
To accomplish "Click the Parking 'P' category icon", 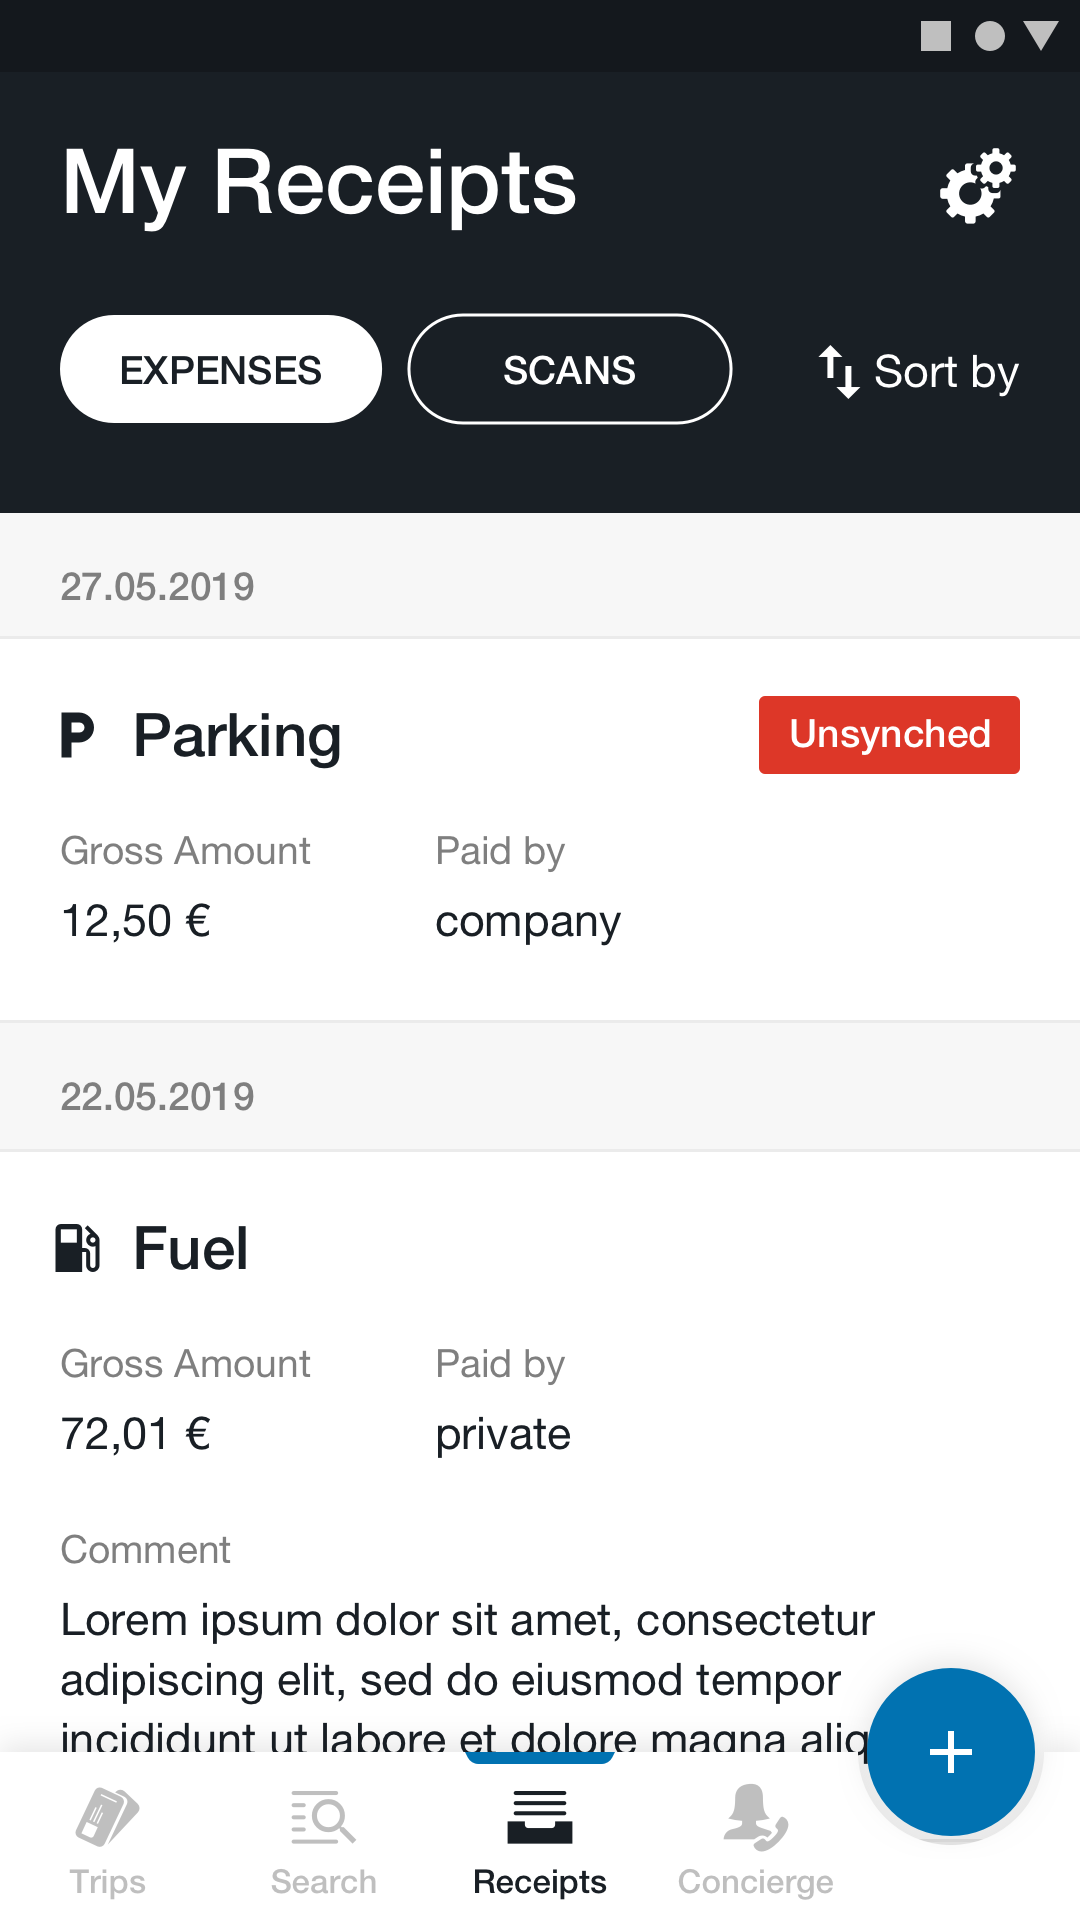I will tap(77, 735).
